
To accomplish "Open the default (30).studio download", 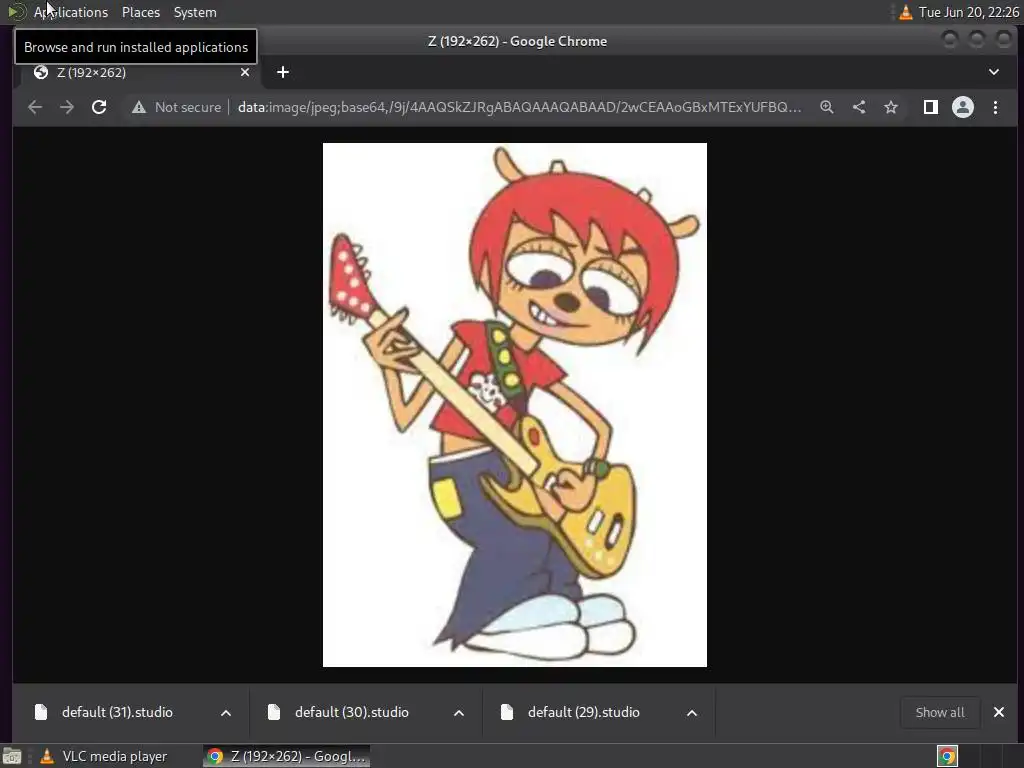I will (351, 712).
